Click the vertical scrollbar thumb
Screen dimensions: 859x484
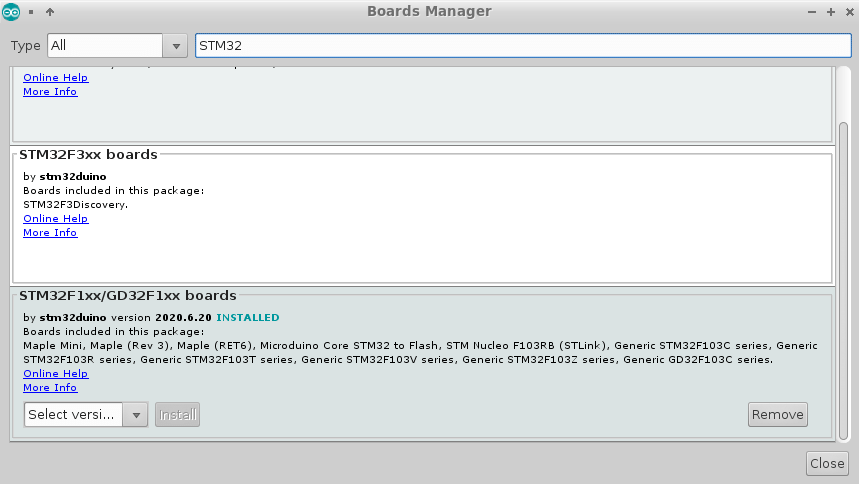point(844,280)
